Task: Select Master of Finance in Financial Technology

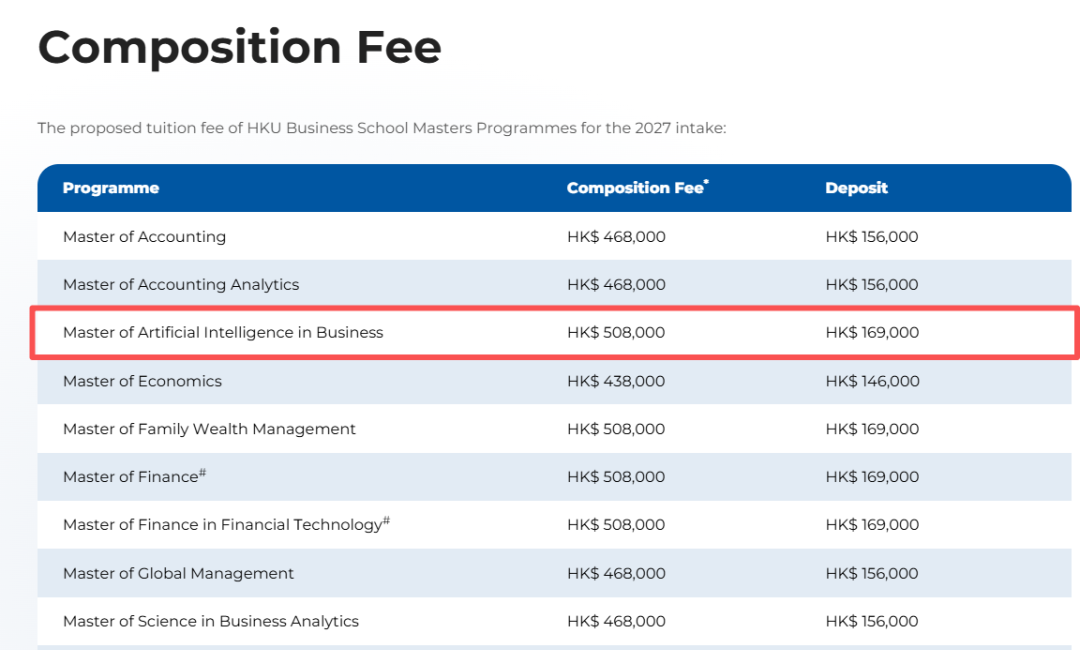Action: pos(226,524)
